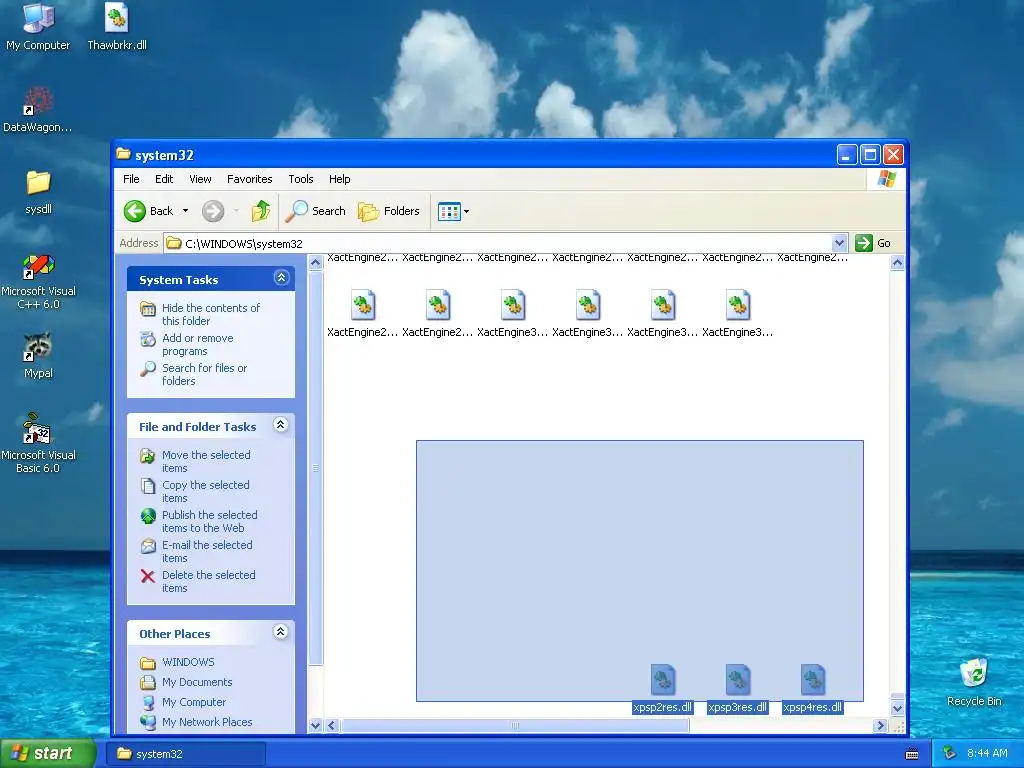Click system32 taskbar button

point(186,754)
